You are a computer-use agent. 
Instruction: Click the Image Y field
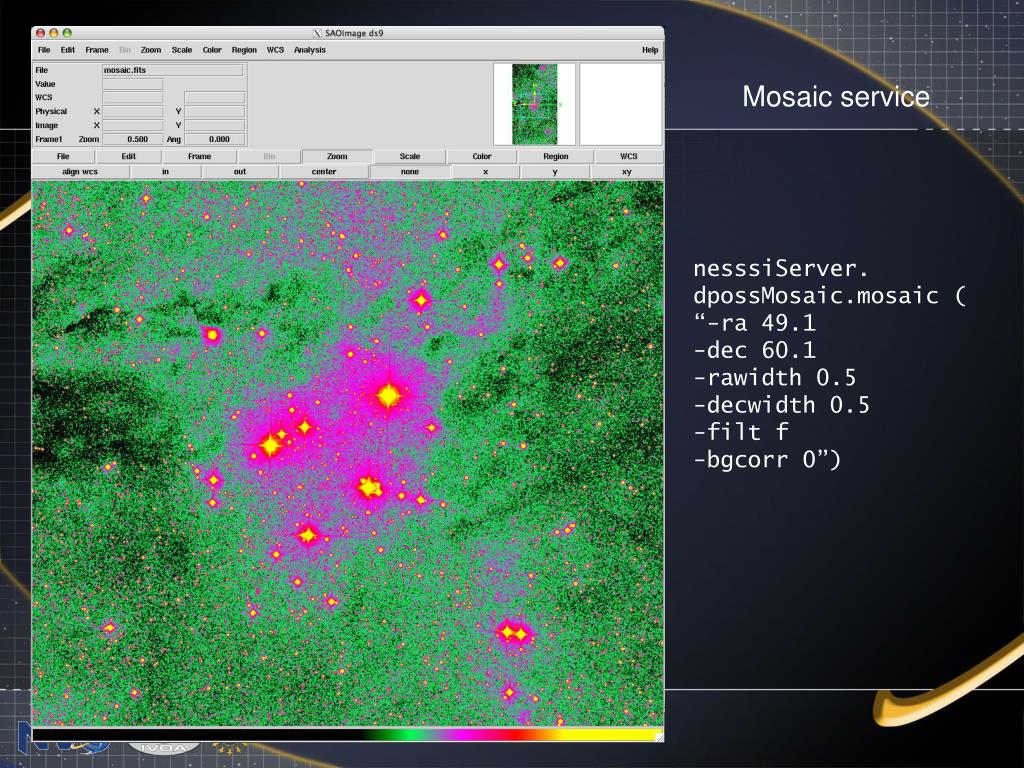pos(215,125)
